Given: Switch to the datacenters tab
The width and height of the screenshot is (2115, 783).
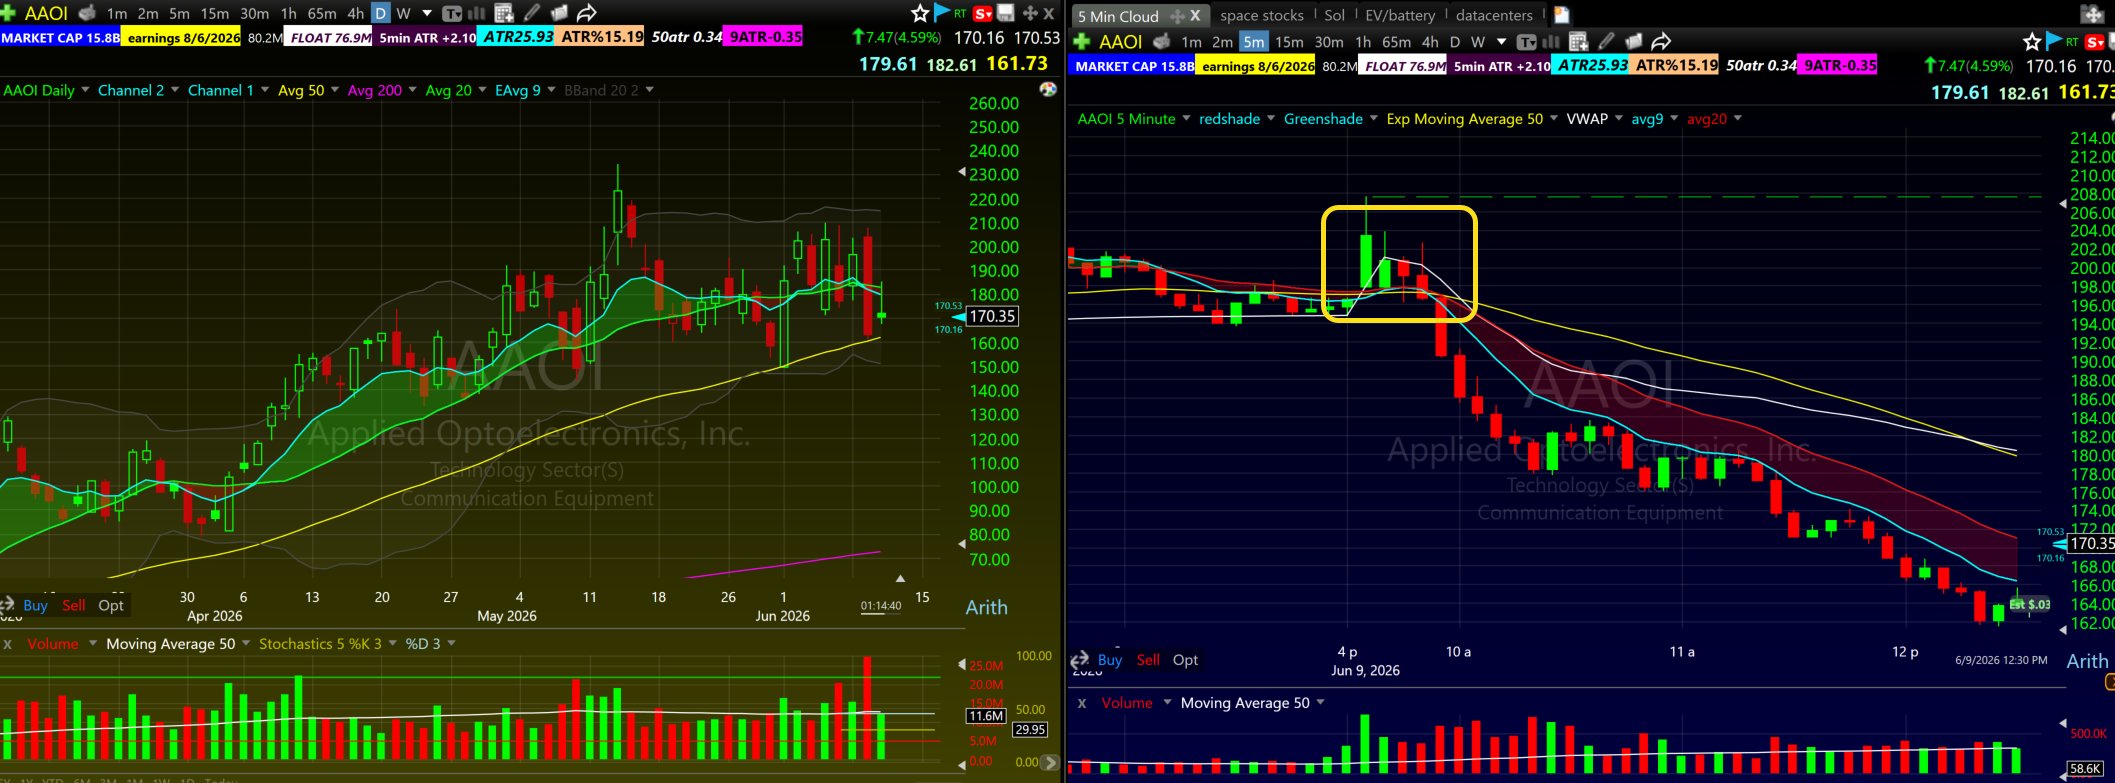Looking at the screenshot, I should pyautogui.click(x=1494, y=15).
